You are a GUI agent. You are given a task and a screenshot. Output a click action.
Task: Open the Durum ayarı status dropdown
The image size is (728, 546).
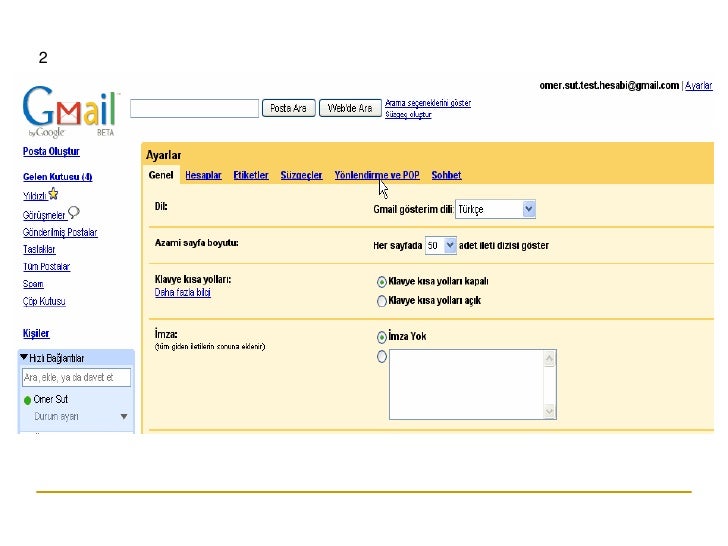pyautogui.click(x=124, y=416)
